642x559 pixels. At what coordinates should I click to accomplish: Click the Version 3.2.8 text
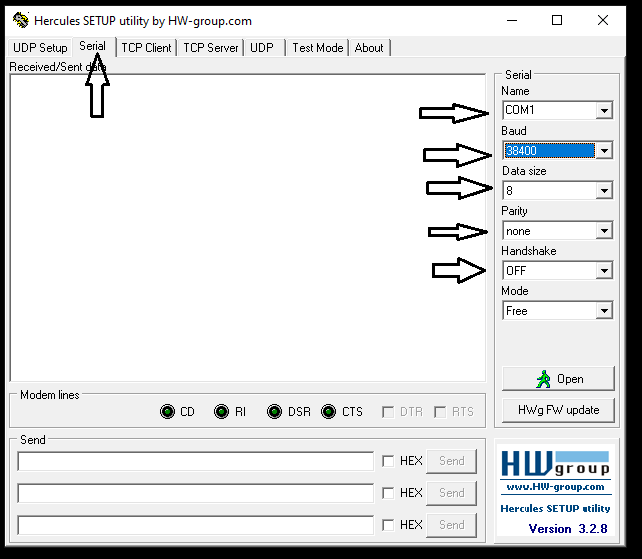[x=568, y=529]
